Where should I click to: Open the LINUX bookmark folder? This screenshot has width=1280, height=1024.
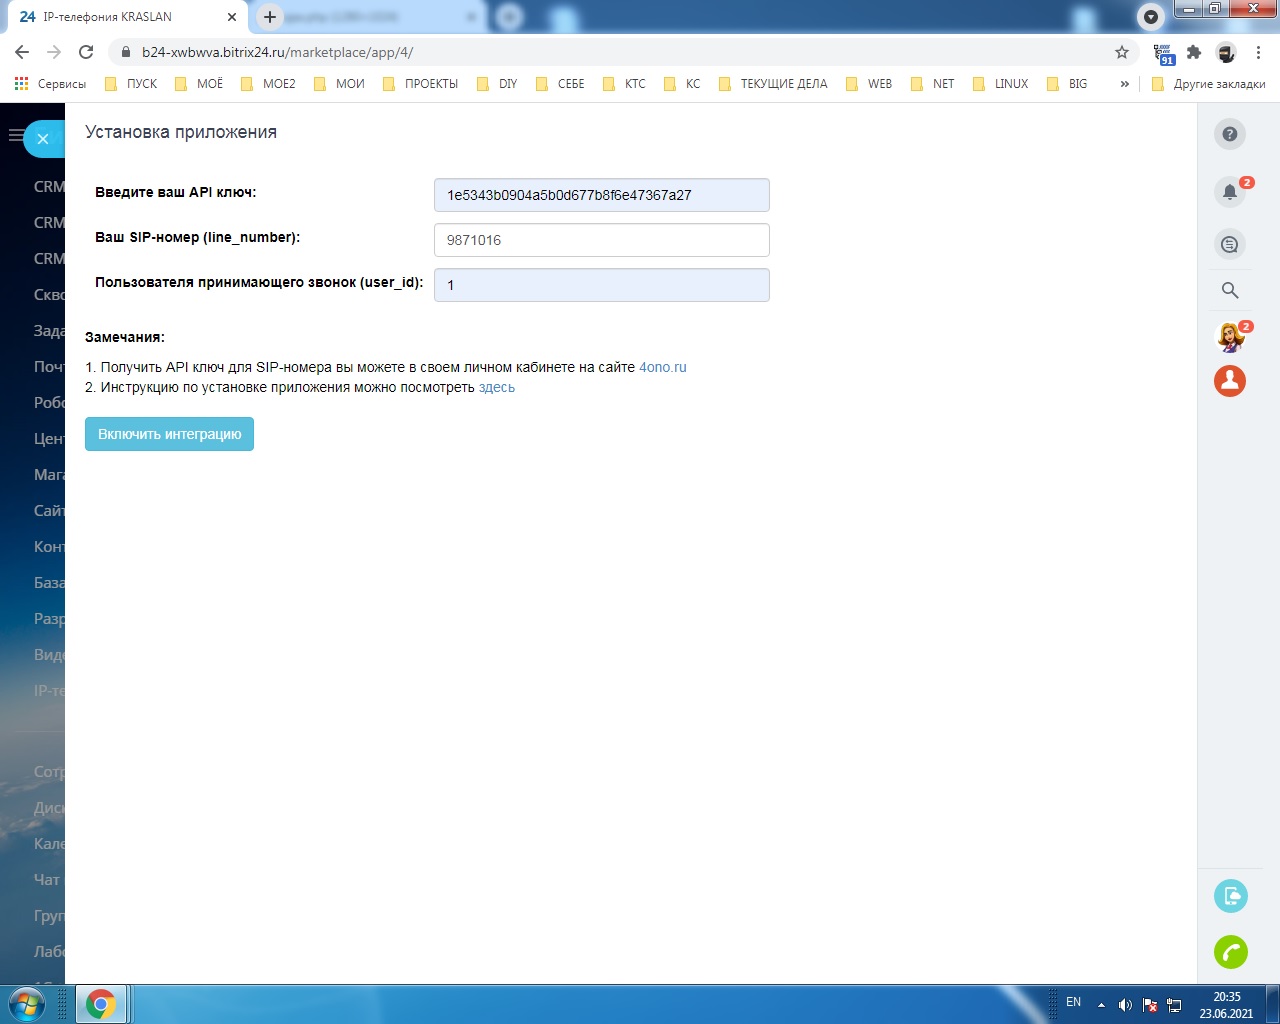point(1000,84)
